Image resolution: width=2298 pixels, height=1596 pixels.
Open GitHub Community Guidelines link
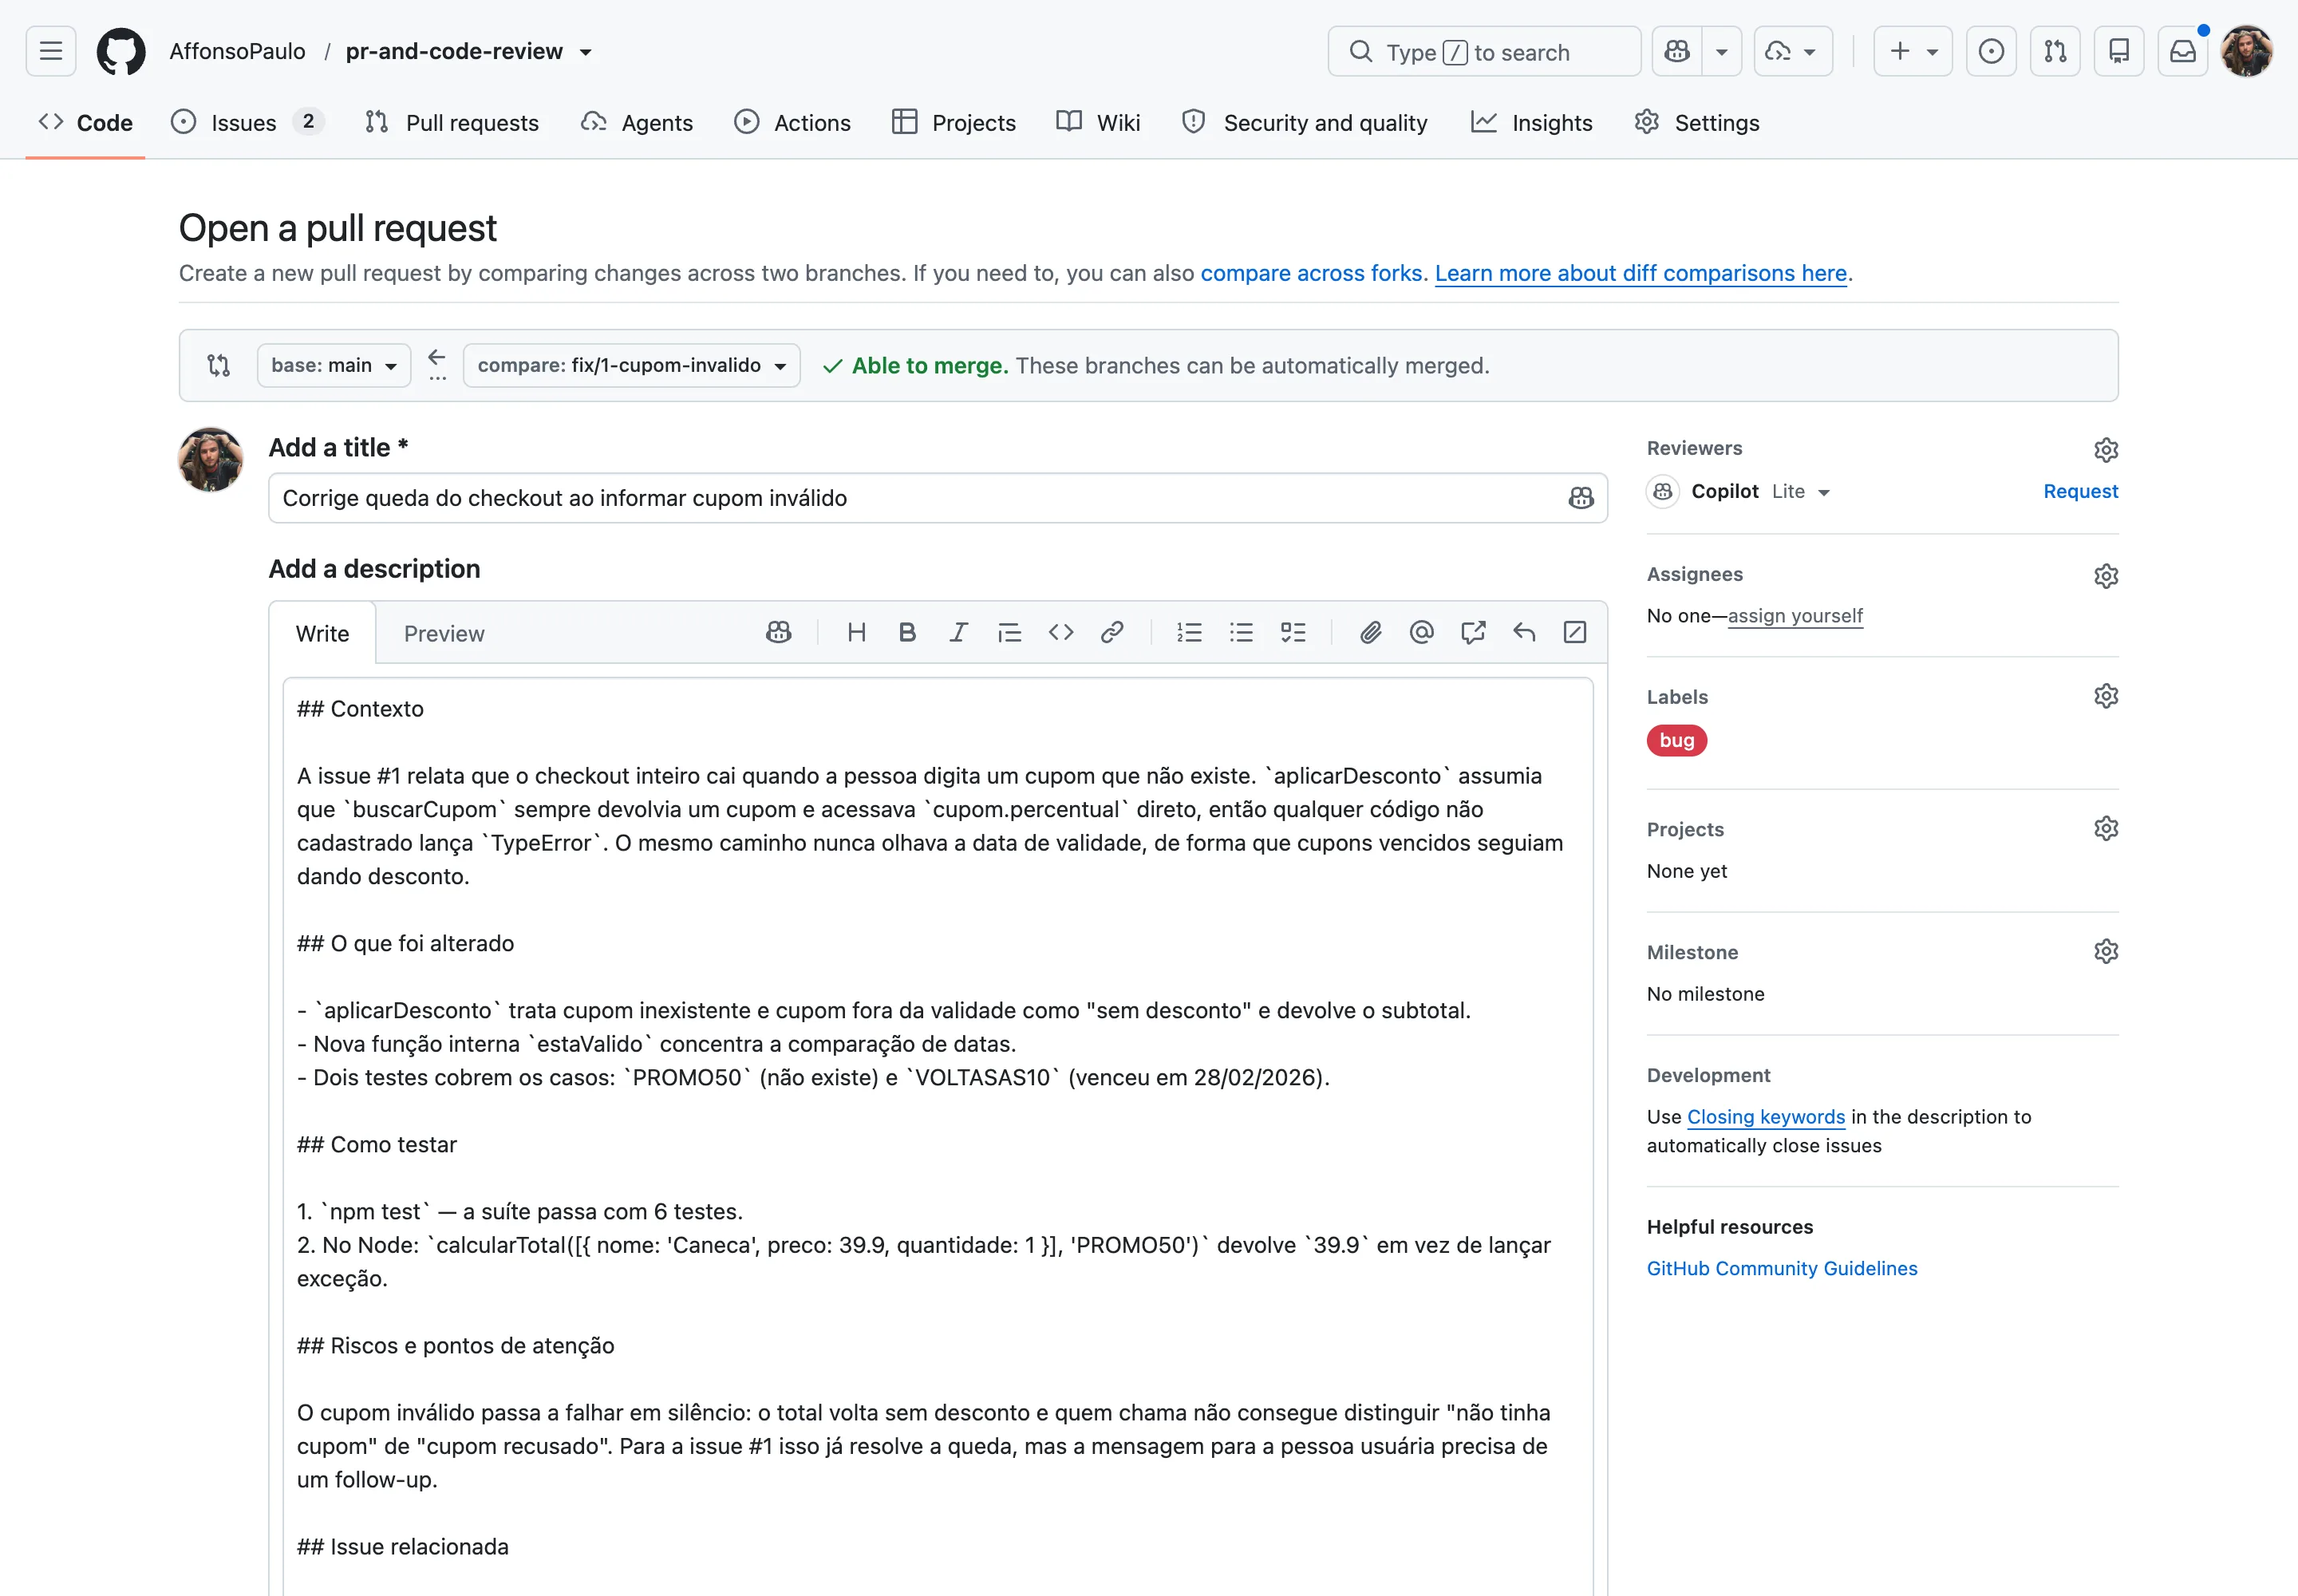coord(1782,1268)
